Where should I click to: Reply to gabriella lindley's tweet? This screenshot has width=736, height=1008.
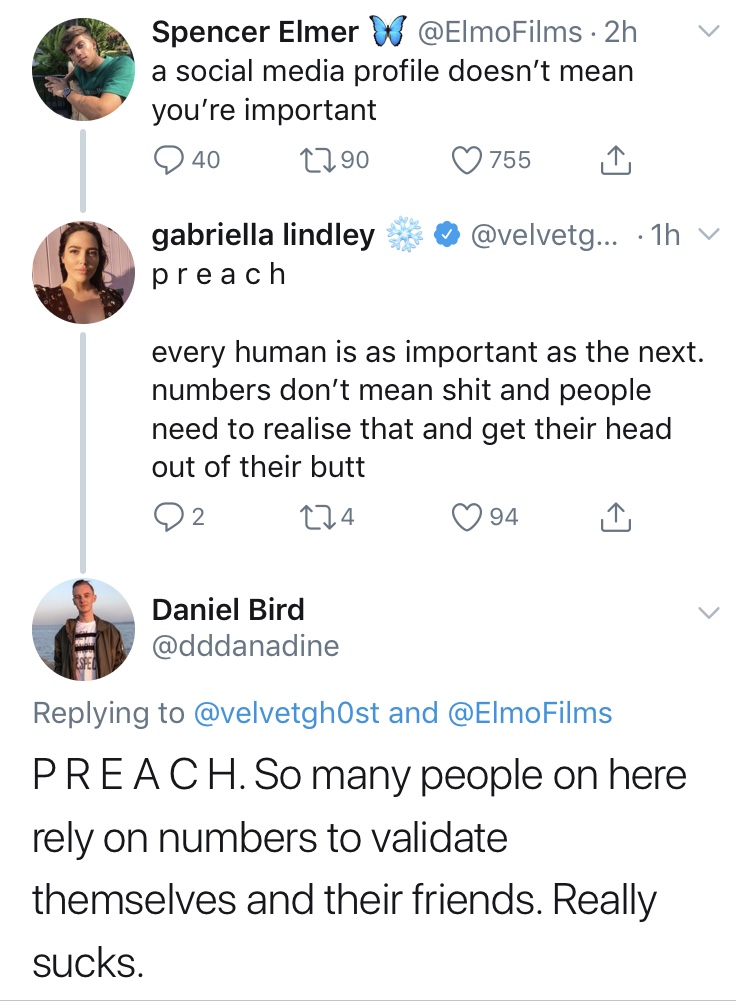point(168,517)
